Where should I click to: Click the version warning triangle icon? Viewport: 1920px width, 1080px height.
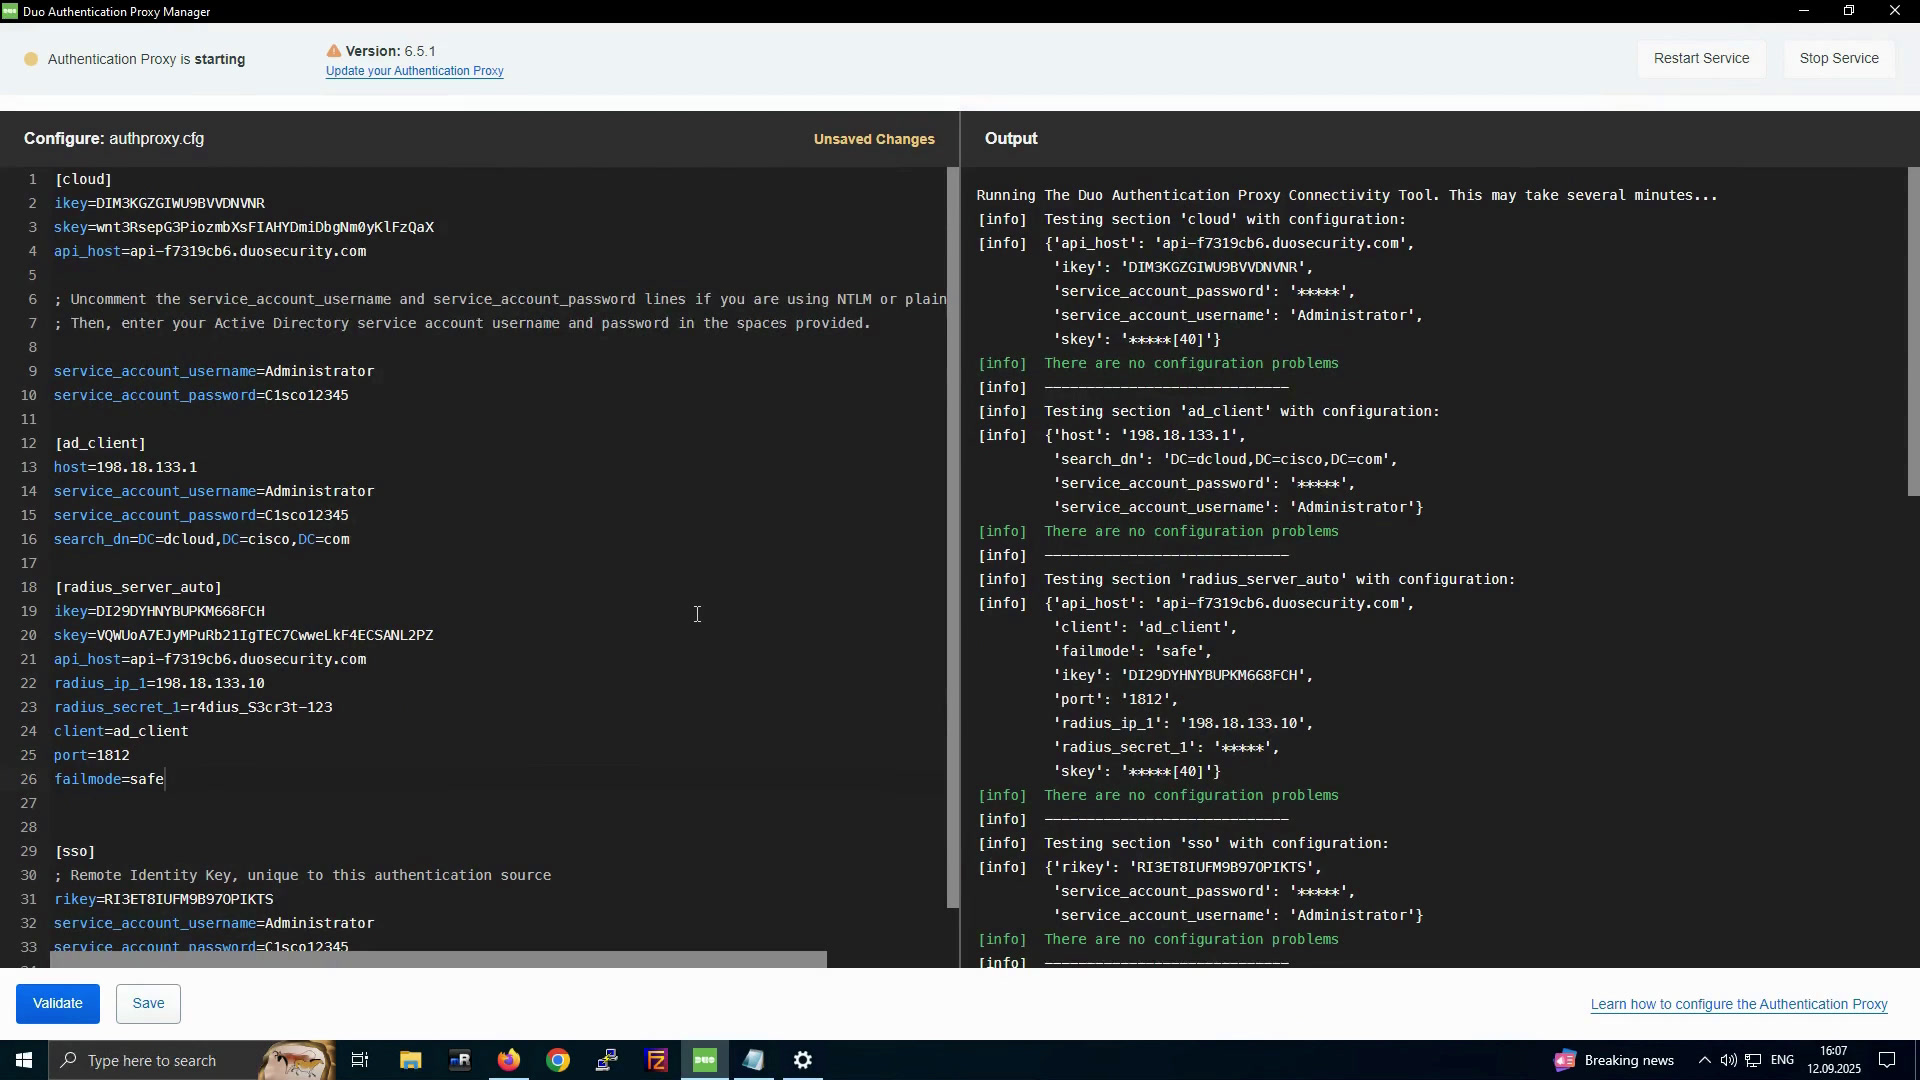click(333, 51)
